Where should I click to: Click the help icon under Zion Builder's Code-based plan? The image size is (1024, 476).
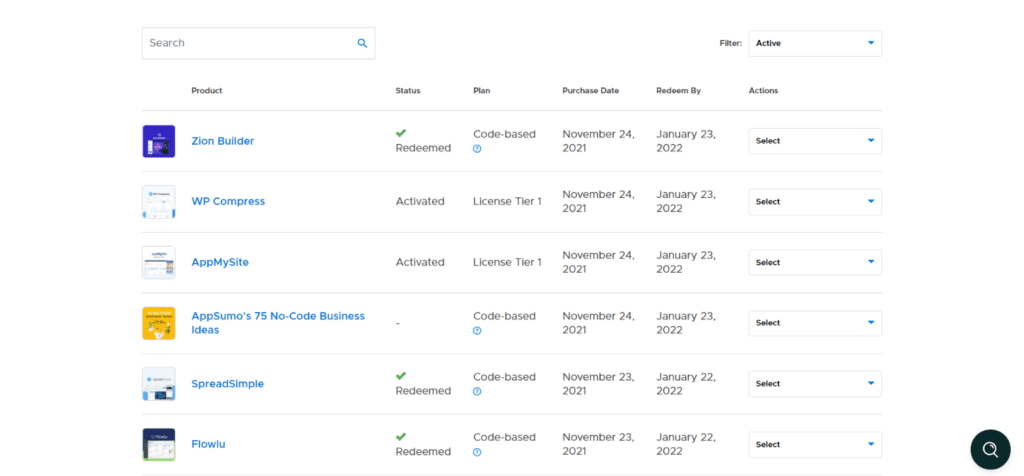tap(477, 149)
